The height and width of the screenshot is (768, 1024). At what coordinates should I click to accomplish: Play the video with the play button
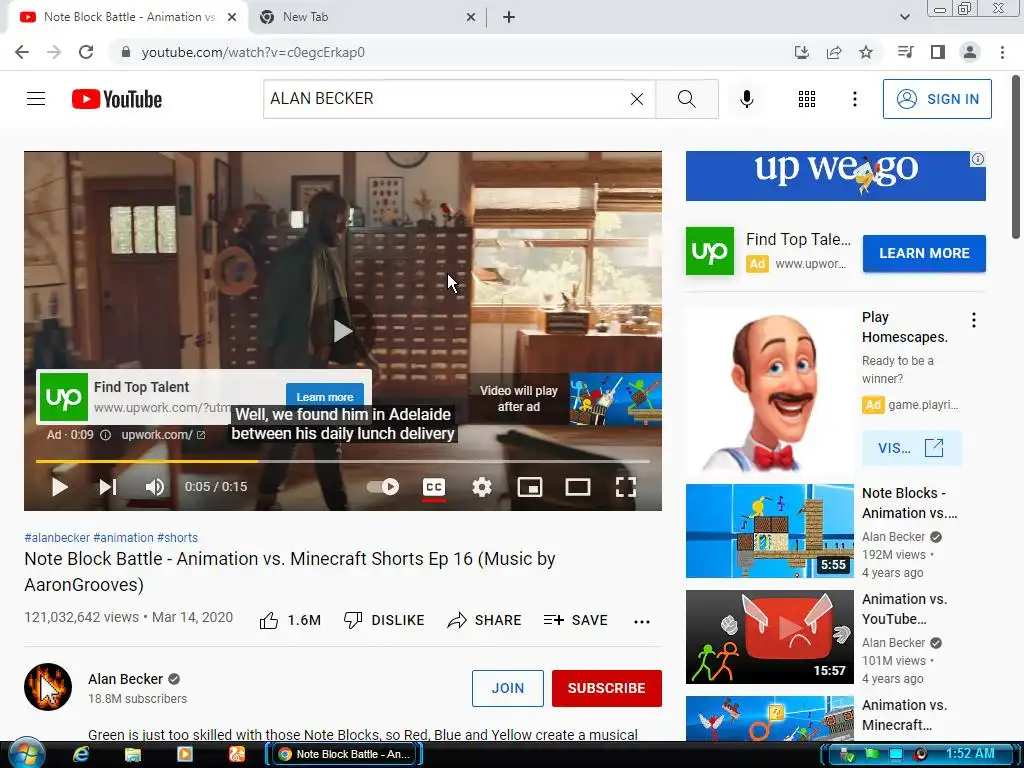pyautogui.click(x=59, y=487)
